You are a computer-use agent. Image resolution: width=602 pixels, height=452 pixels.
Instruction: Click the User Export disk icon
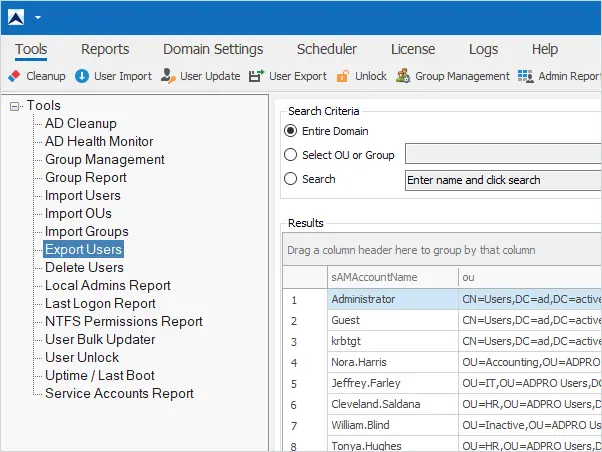click(256, 76)
